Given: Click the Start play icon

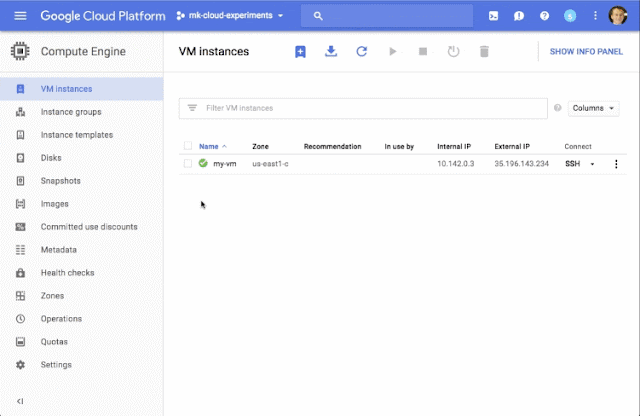Looking at the screenshot, I should point(392,51).
